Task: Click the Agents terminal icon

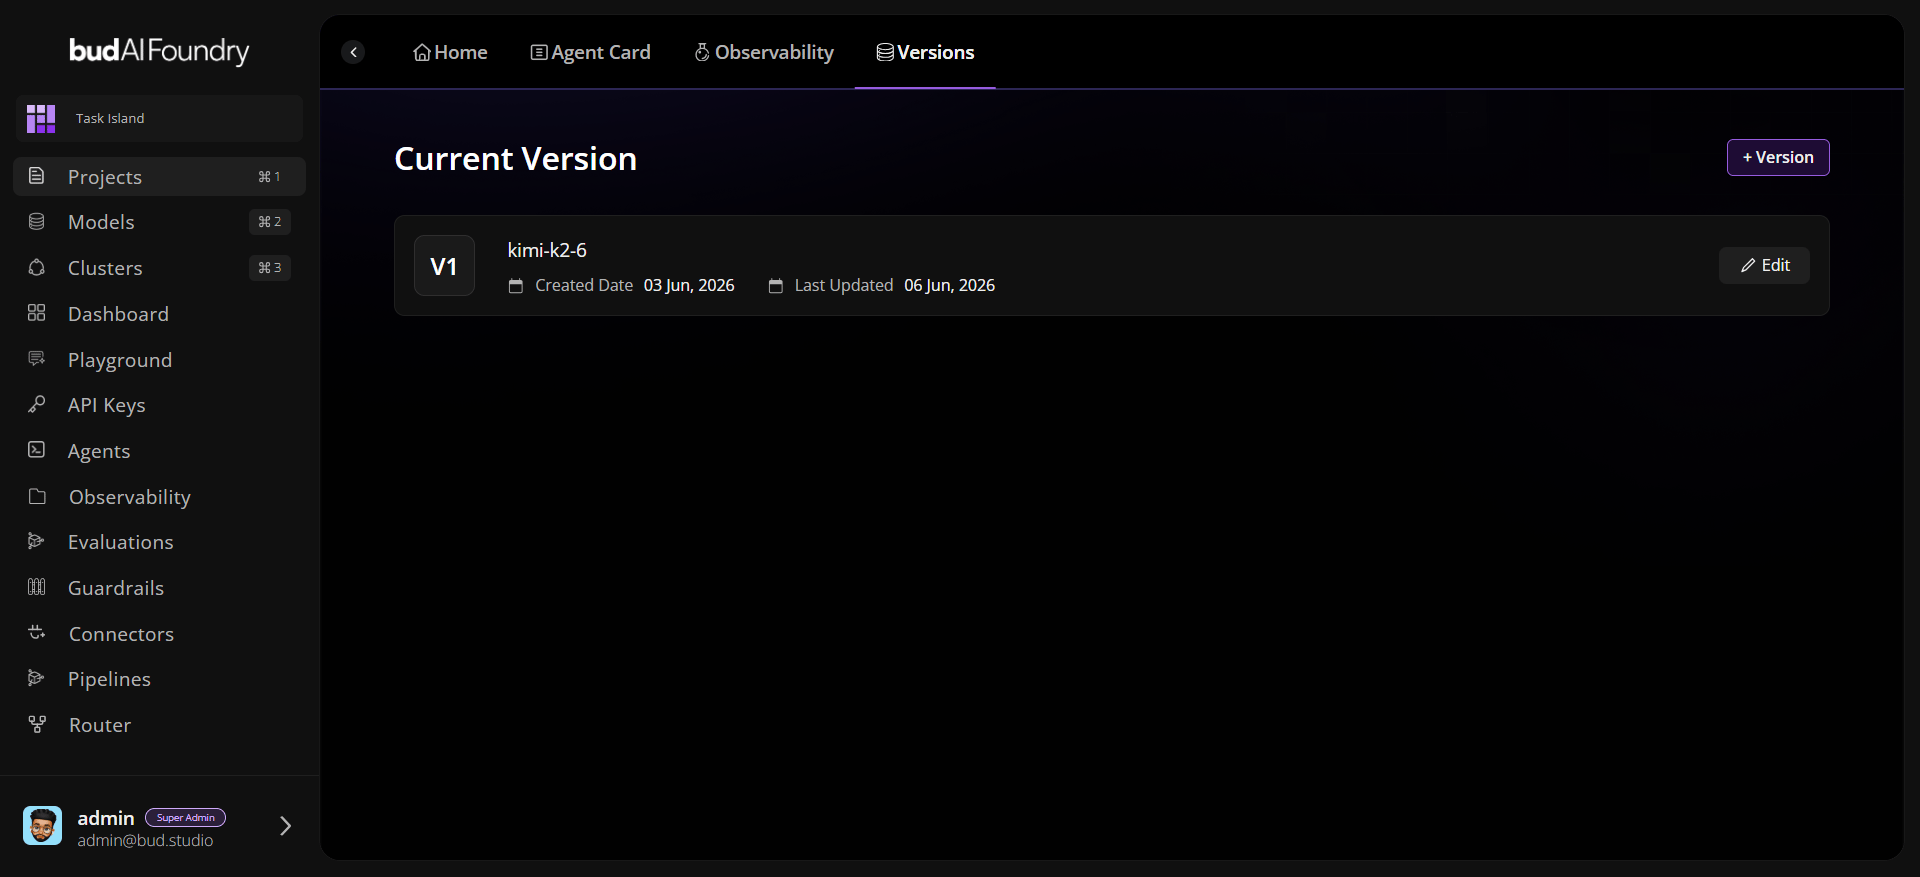Action: point(37,450)
